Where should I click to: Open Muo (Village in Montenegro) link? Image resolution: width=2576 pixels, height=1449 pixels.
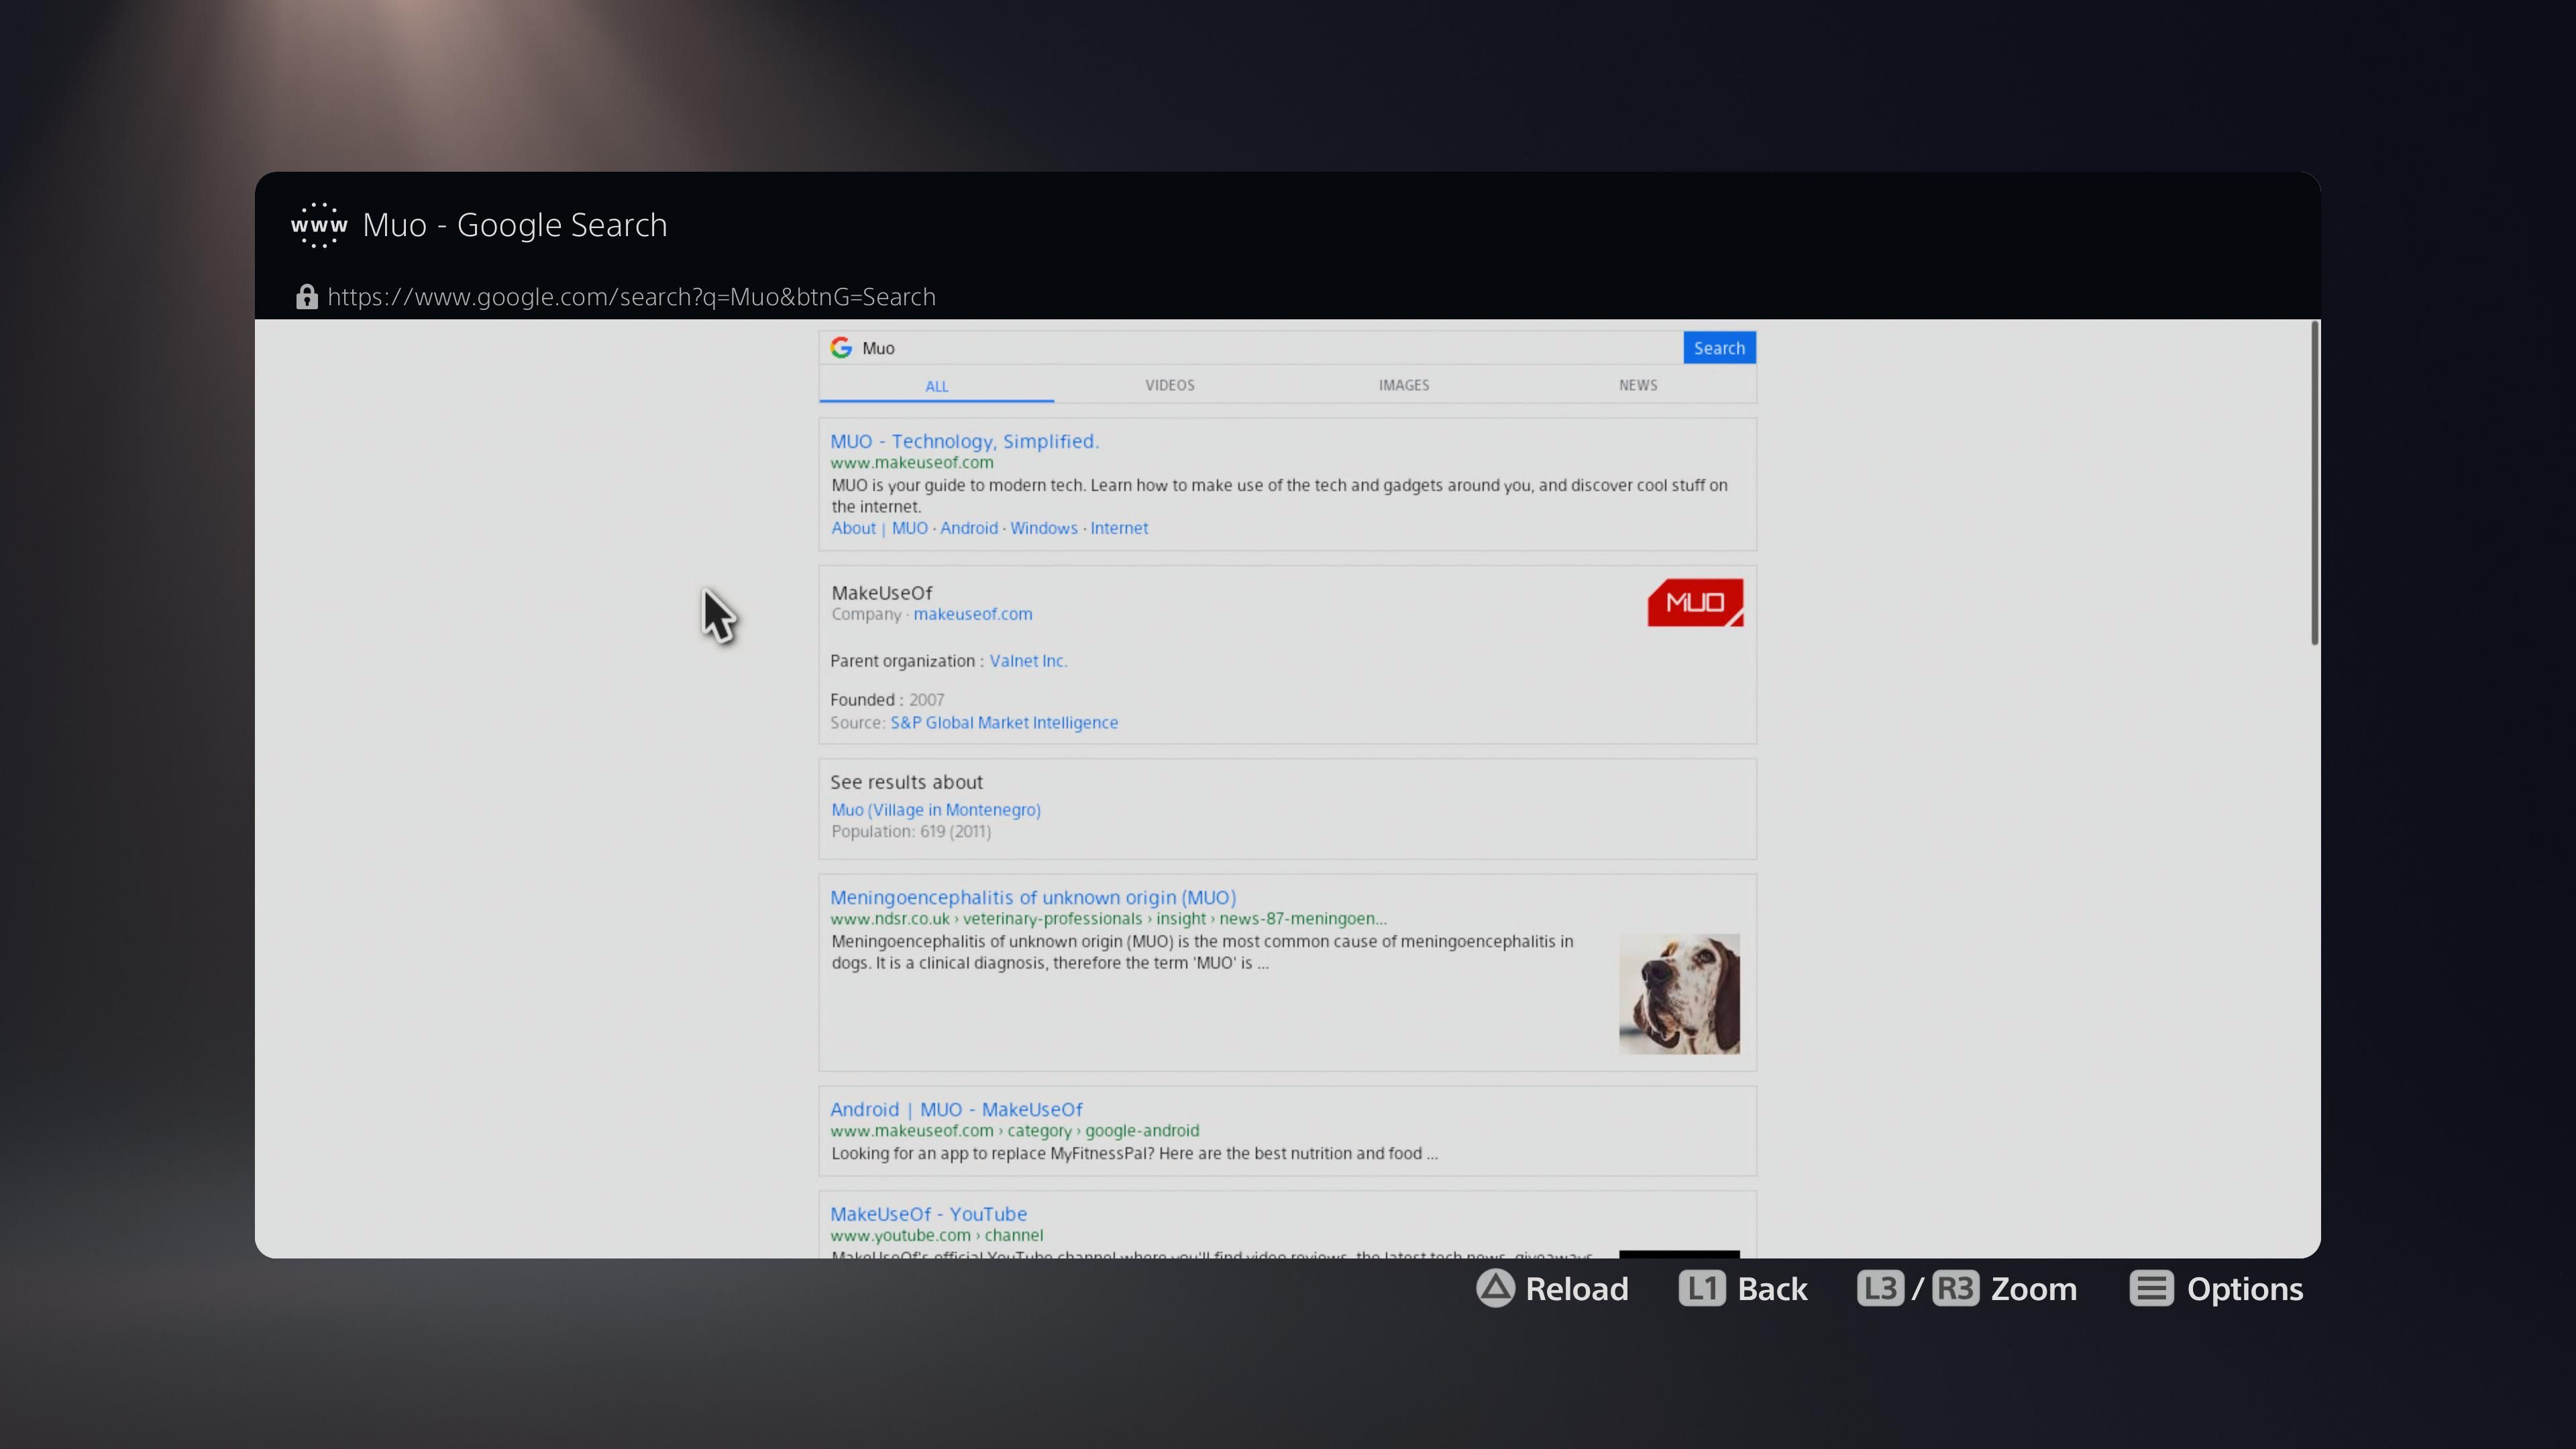(x=935, y=810)
